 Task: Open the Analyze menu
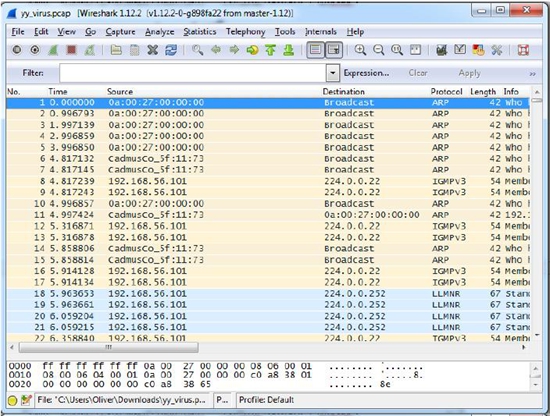pos(160,32)
